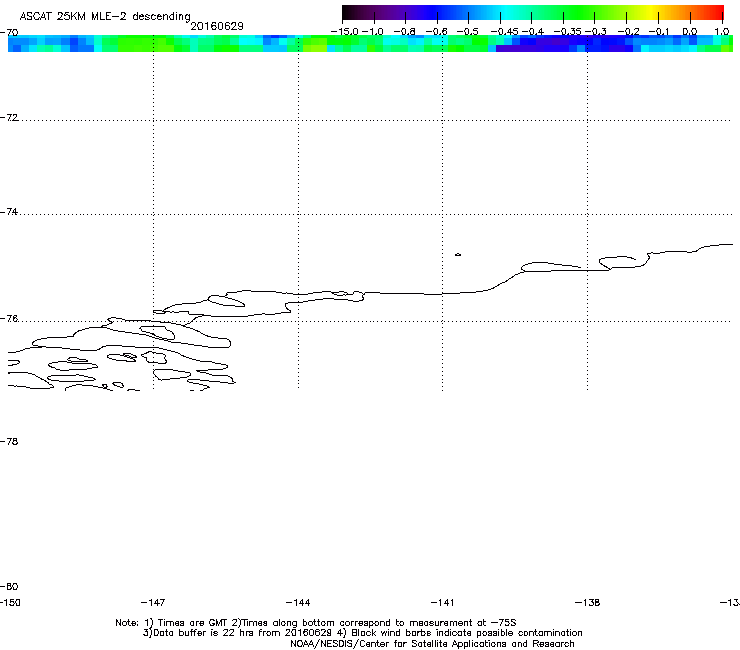Click the -0.5 colorbar label
Screen dimensions: 740x650
(x=468, y=32)
